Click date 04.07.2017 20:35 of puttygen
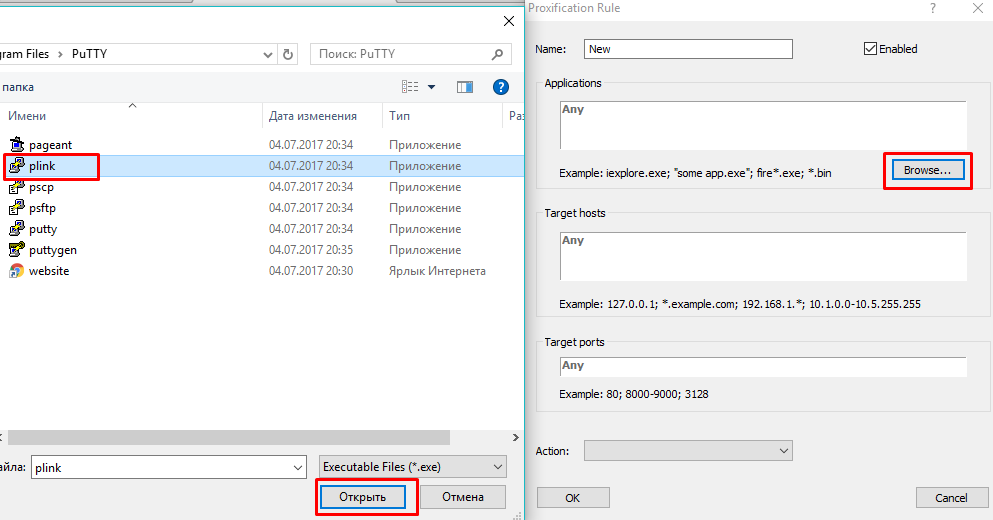This screenshot has width=993, height=520. click(x=311, y=250)
